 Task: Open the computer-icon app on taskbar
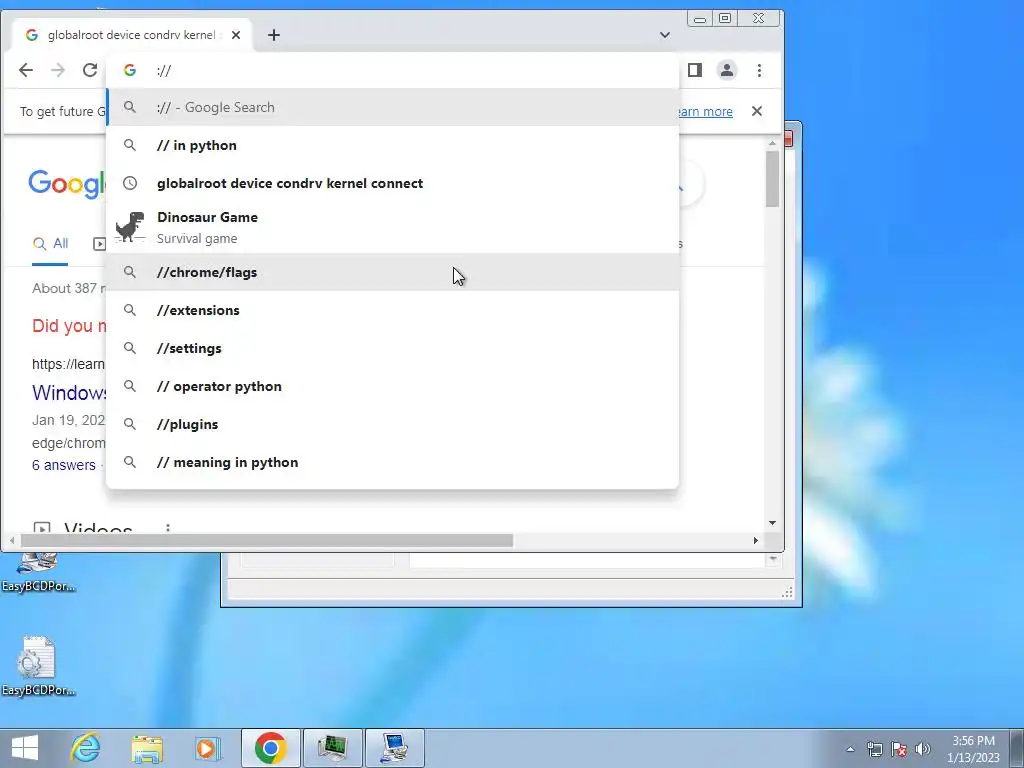coord(394,748)
